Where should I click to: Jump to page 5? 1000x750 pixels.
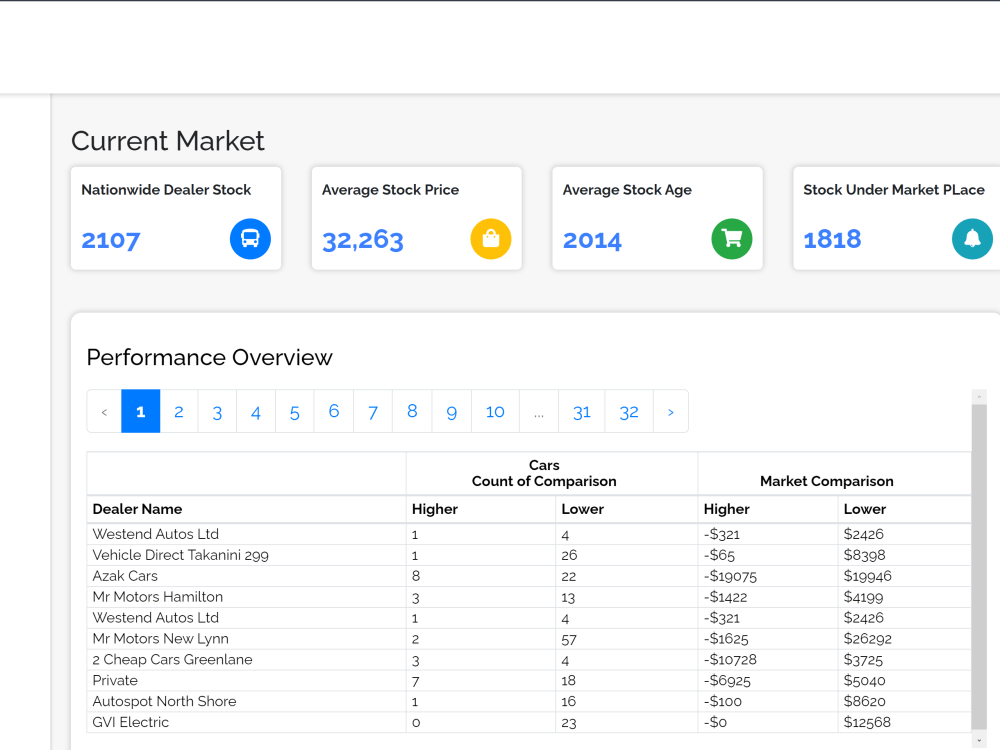295,412
